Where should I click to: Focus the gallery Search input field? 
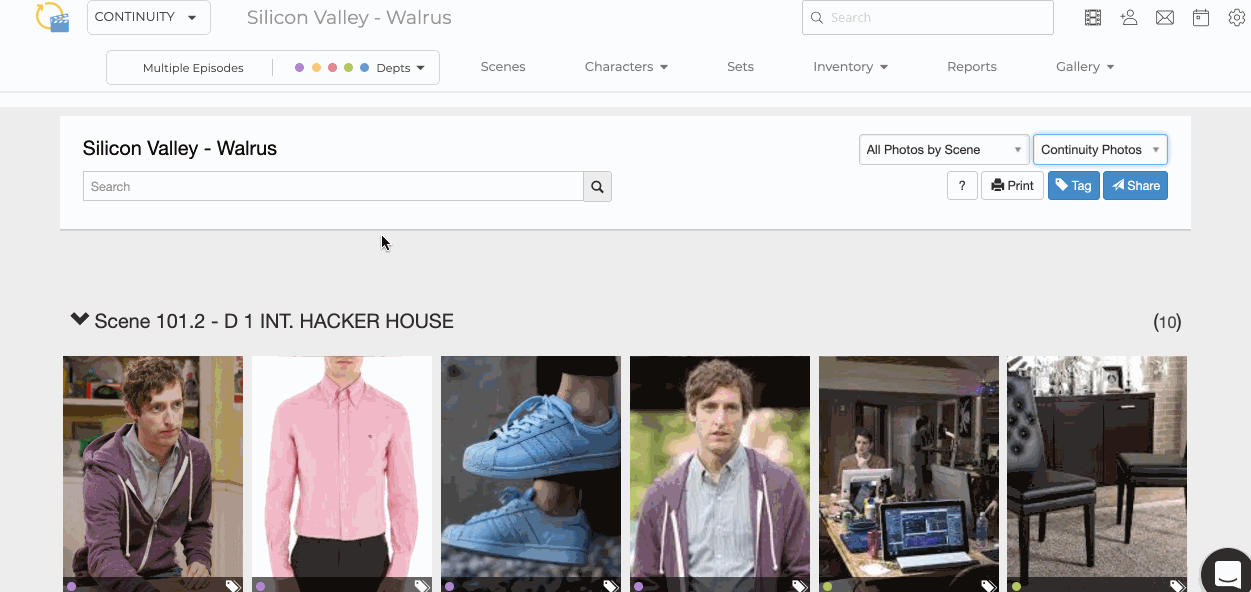[333, 186]
